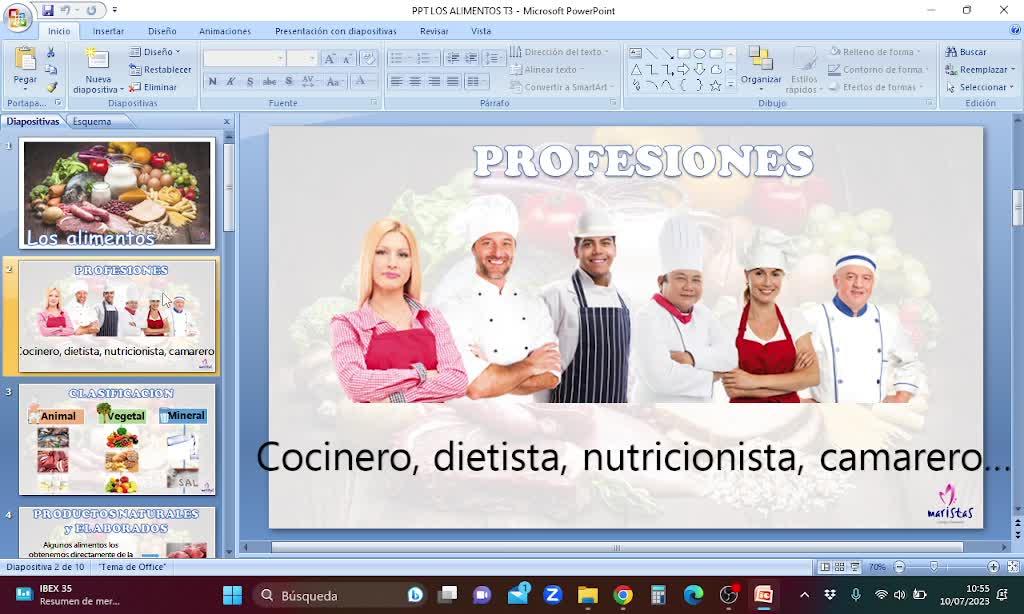Decrease font size with small A icon
Image resolution: width=1024 pixels, height=614 pixels.
(x=347, y=59)
